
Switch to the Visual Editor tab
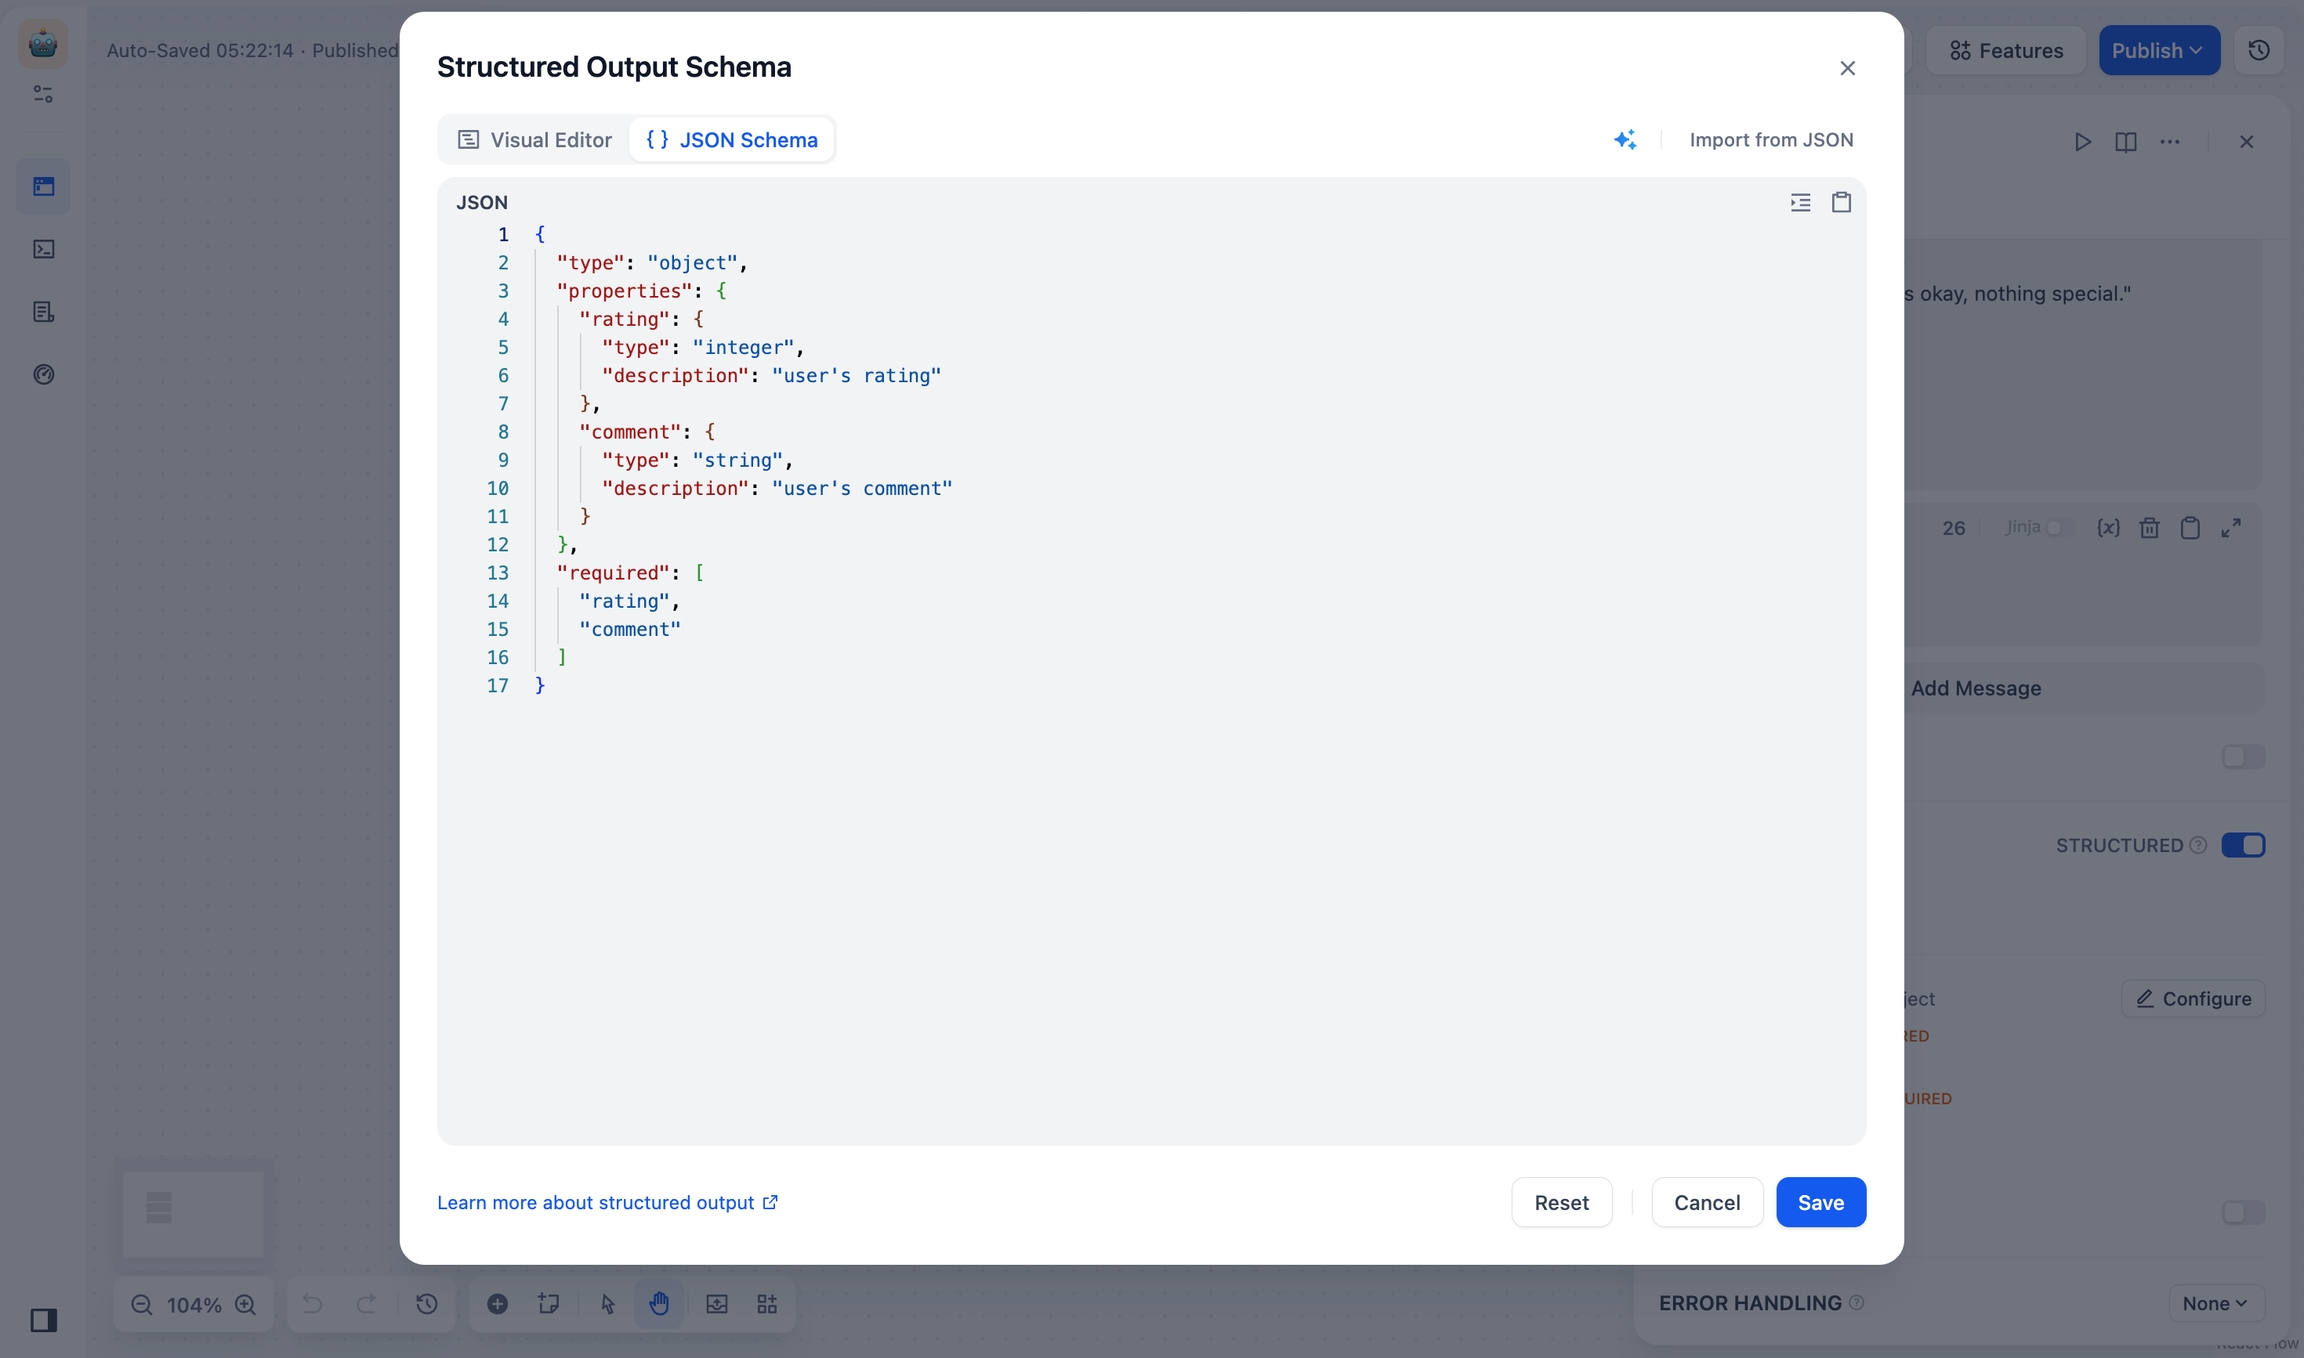(x=535, y=140)
